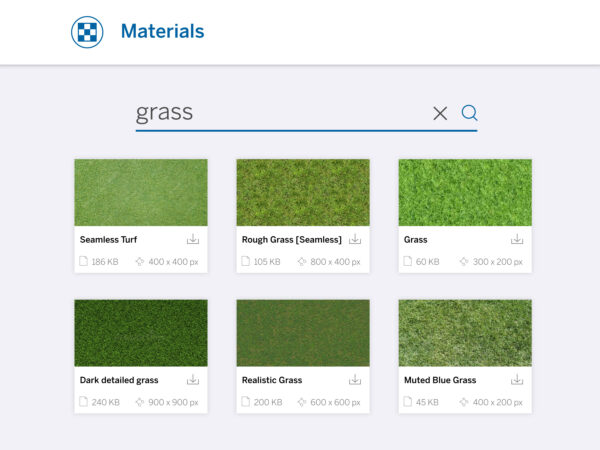Click the file size icon on Seamless Turf
The height and width of the screenshot is (450, 600).
(x=84, y=262)
